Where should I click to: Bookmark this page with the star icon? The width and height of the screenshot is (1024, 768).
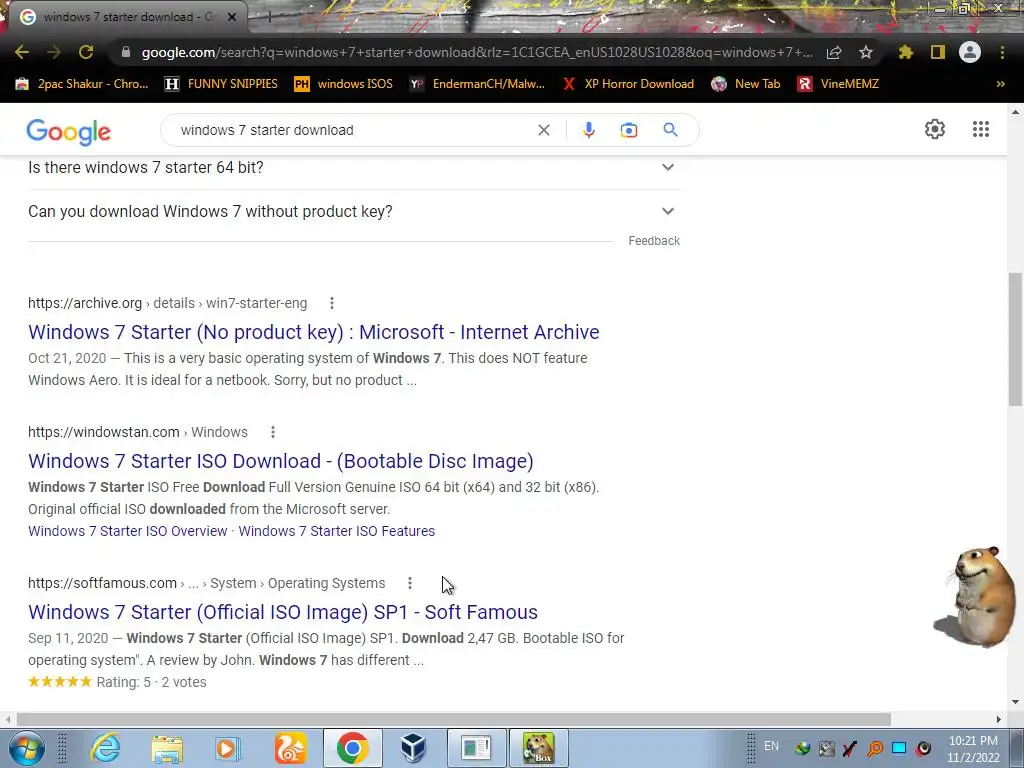pos(866,52)
